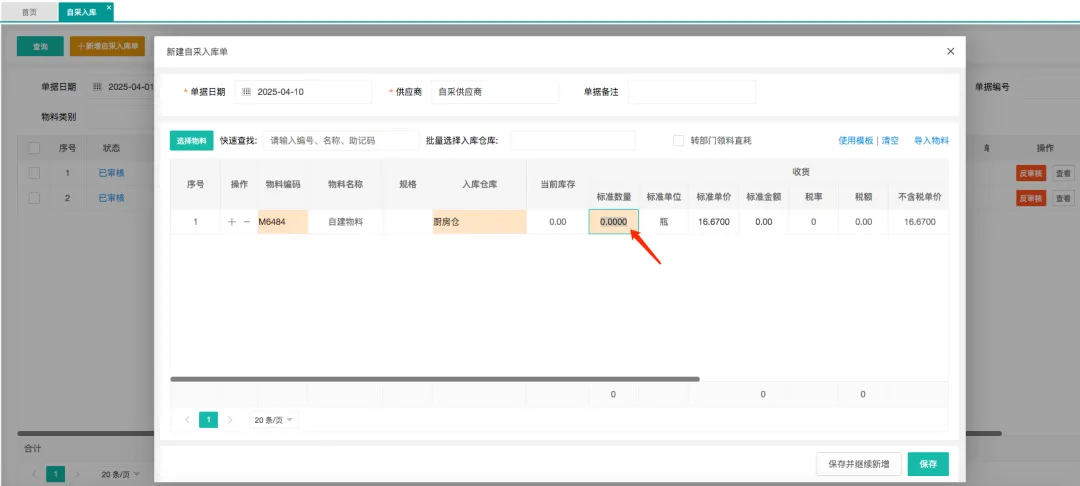
Task: Go to the next page in dialog pagination
Action: click(x=230, y=420)
